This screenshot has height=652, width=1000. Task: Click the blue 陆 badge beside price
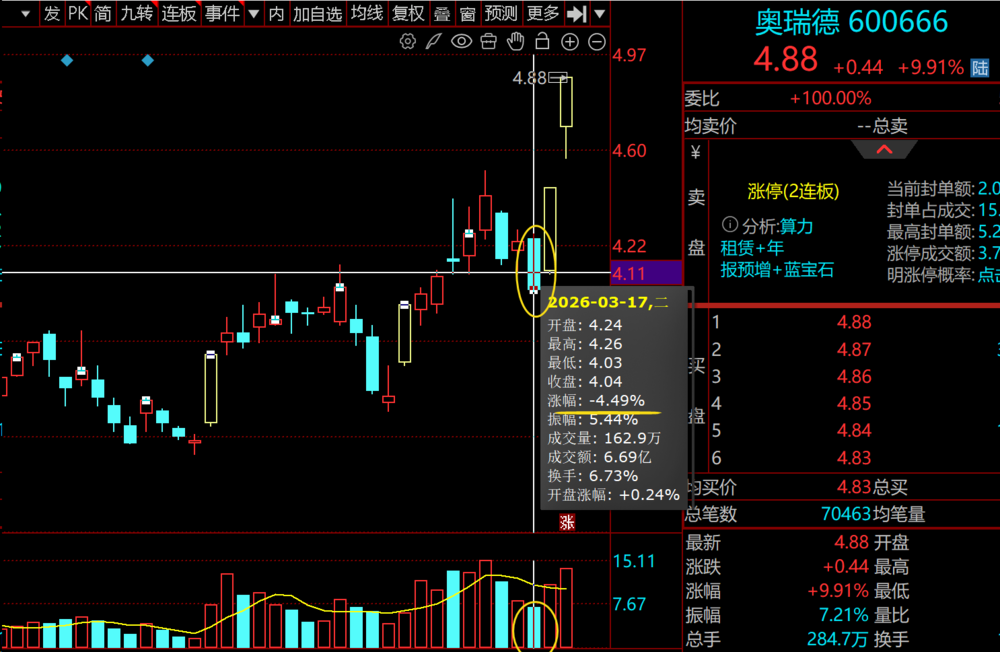tap(982, 68)
